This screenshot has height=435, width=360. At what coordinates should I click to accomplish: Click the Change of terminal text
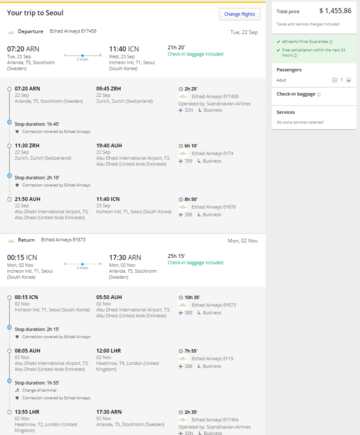(39, 390)
